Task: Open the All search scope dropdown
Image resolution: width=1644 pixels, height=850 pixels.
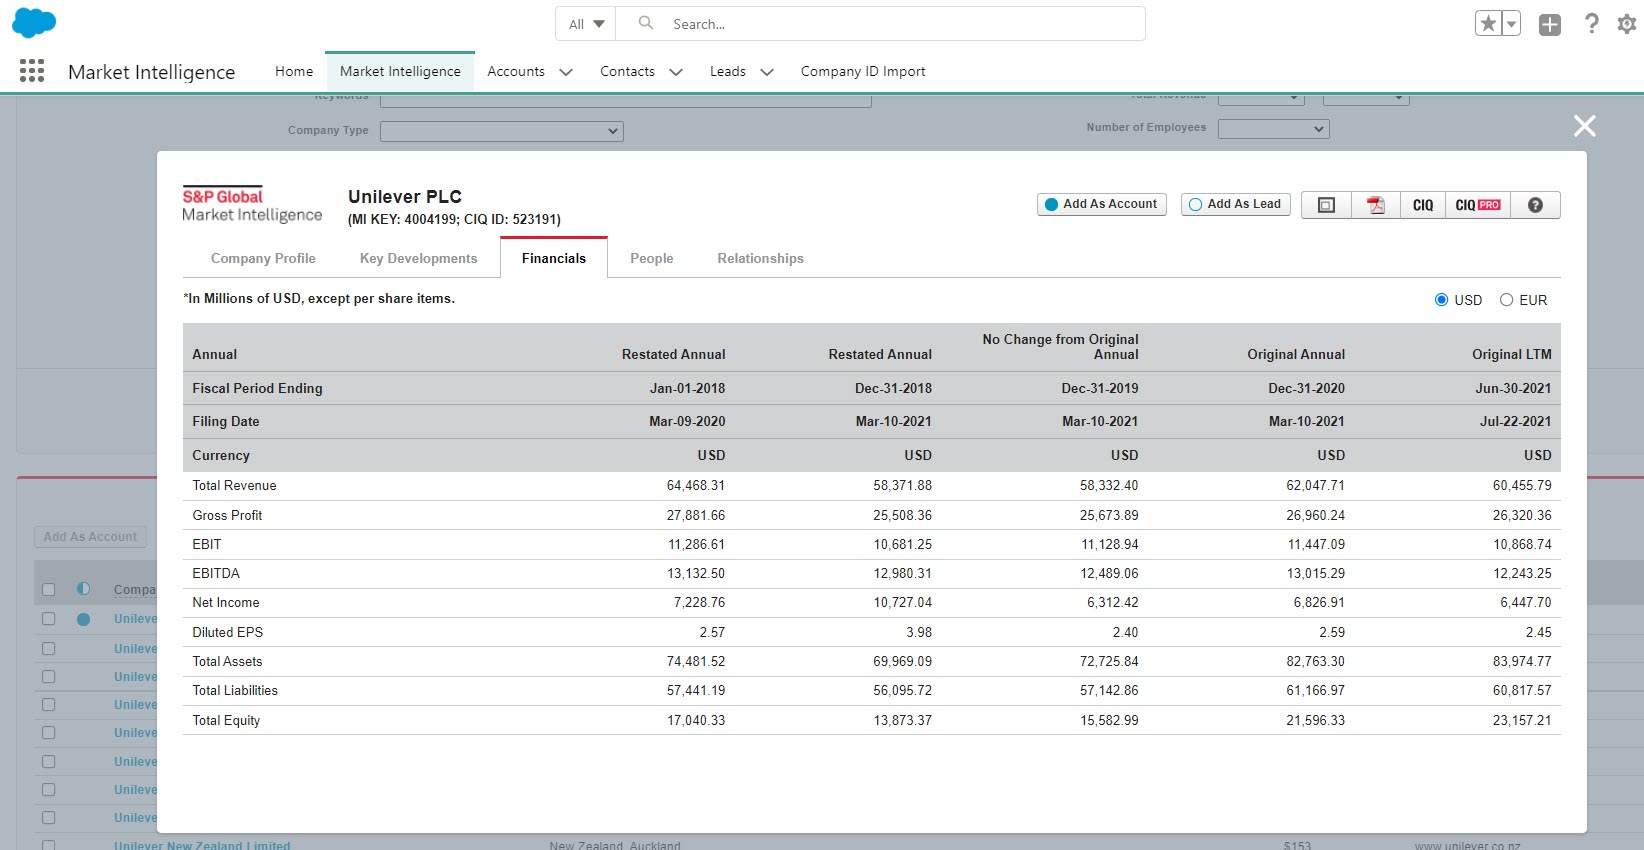Action: tap(586, 24)
